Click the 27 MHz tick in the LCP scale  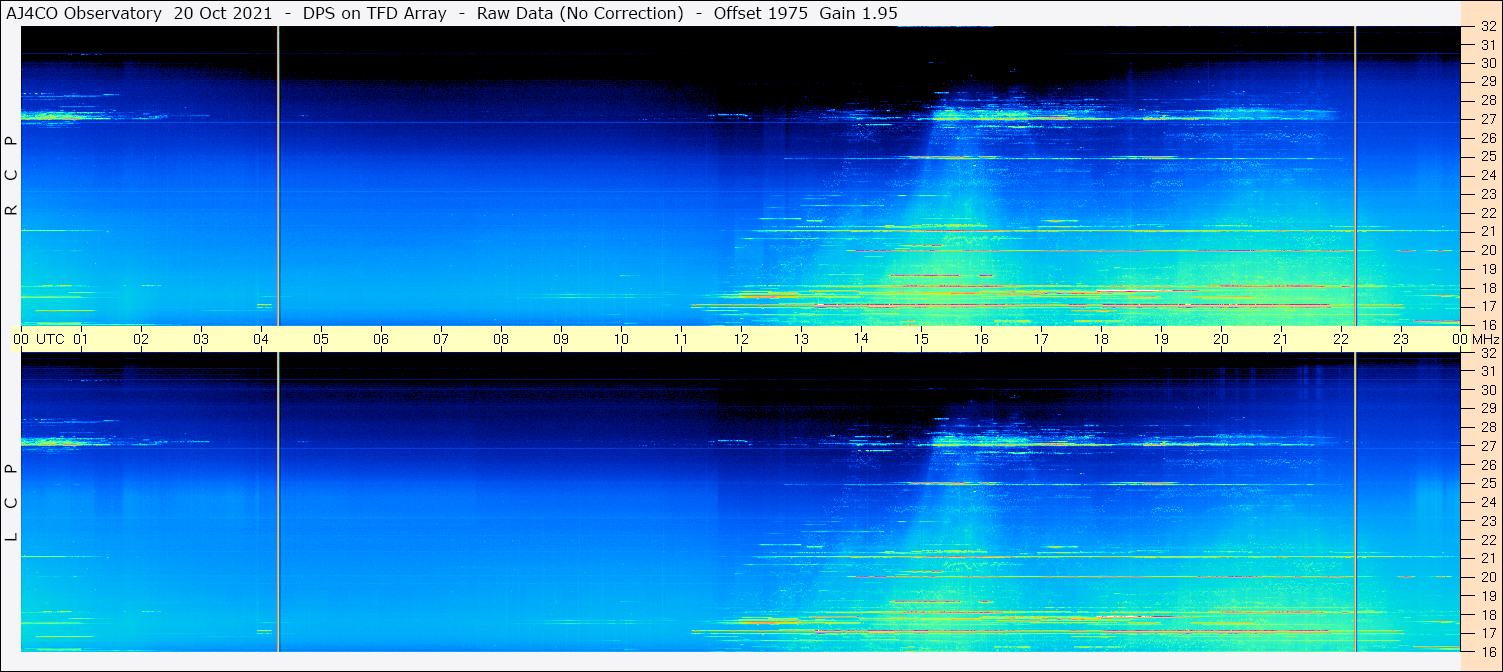tap(1487, 446)
